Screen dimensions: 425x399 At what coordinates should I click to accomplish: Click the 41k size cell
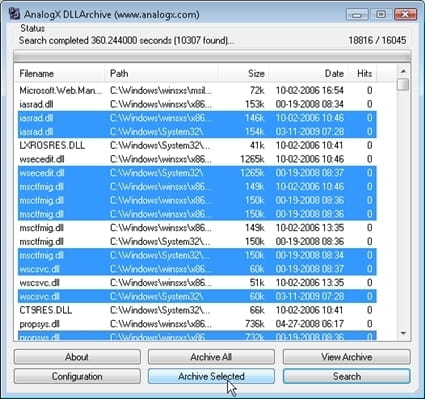pyautogui.click(x=257, y=145)
